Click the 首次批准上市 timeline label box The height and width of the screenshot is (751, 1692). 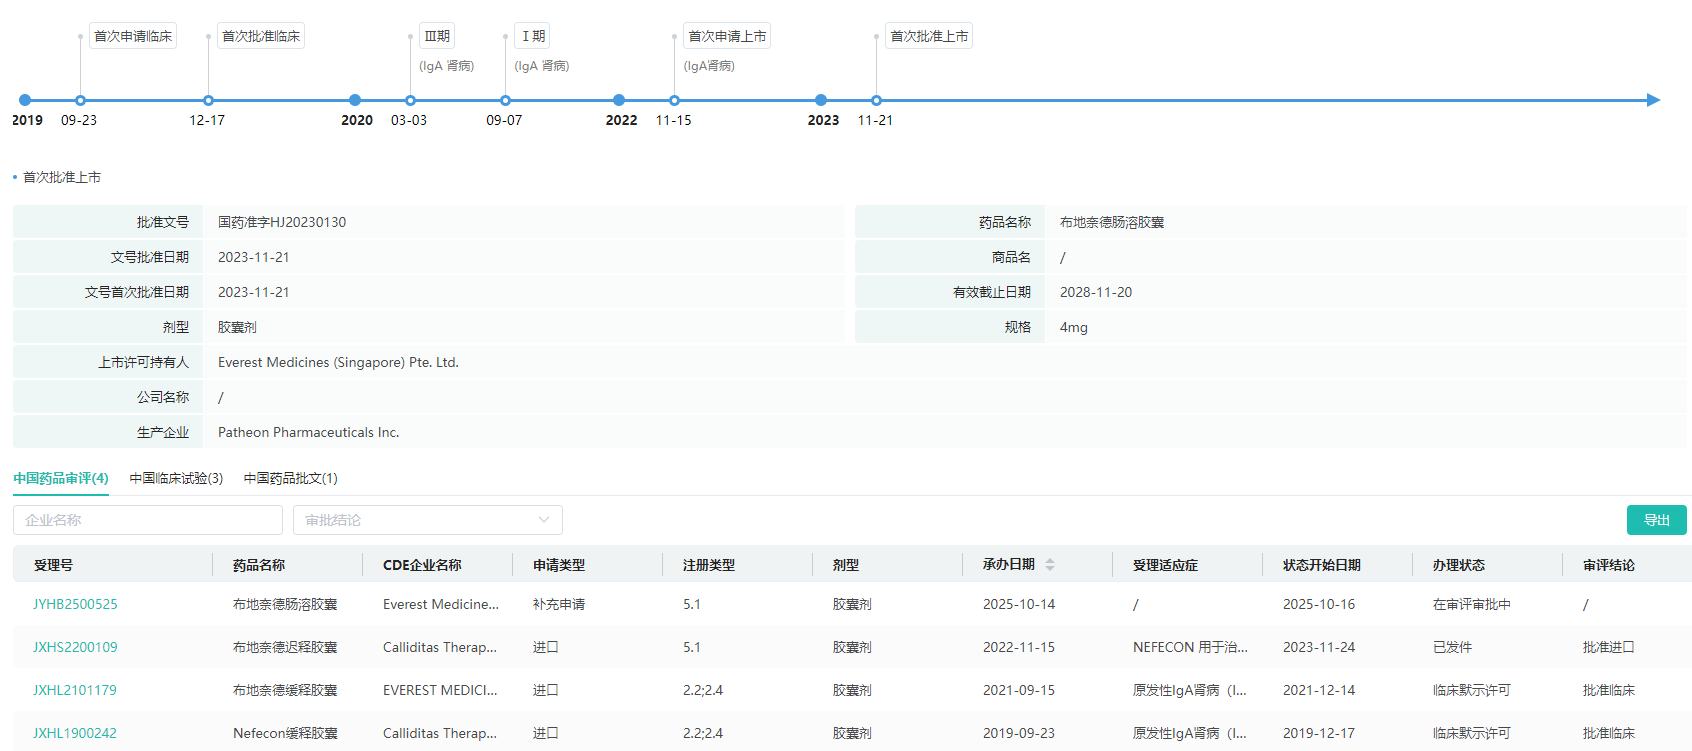coord(929,36)
